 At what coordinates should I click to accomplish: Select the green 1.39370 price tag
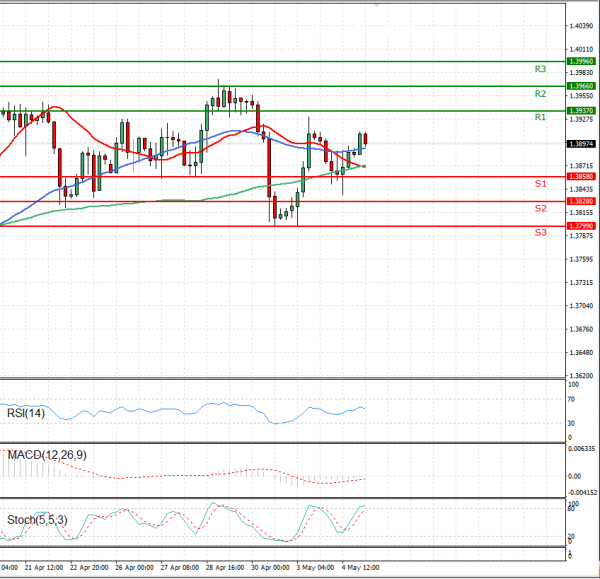[581, 110]
